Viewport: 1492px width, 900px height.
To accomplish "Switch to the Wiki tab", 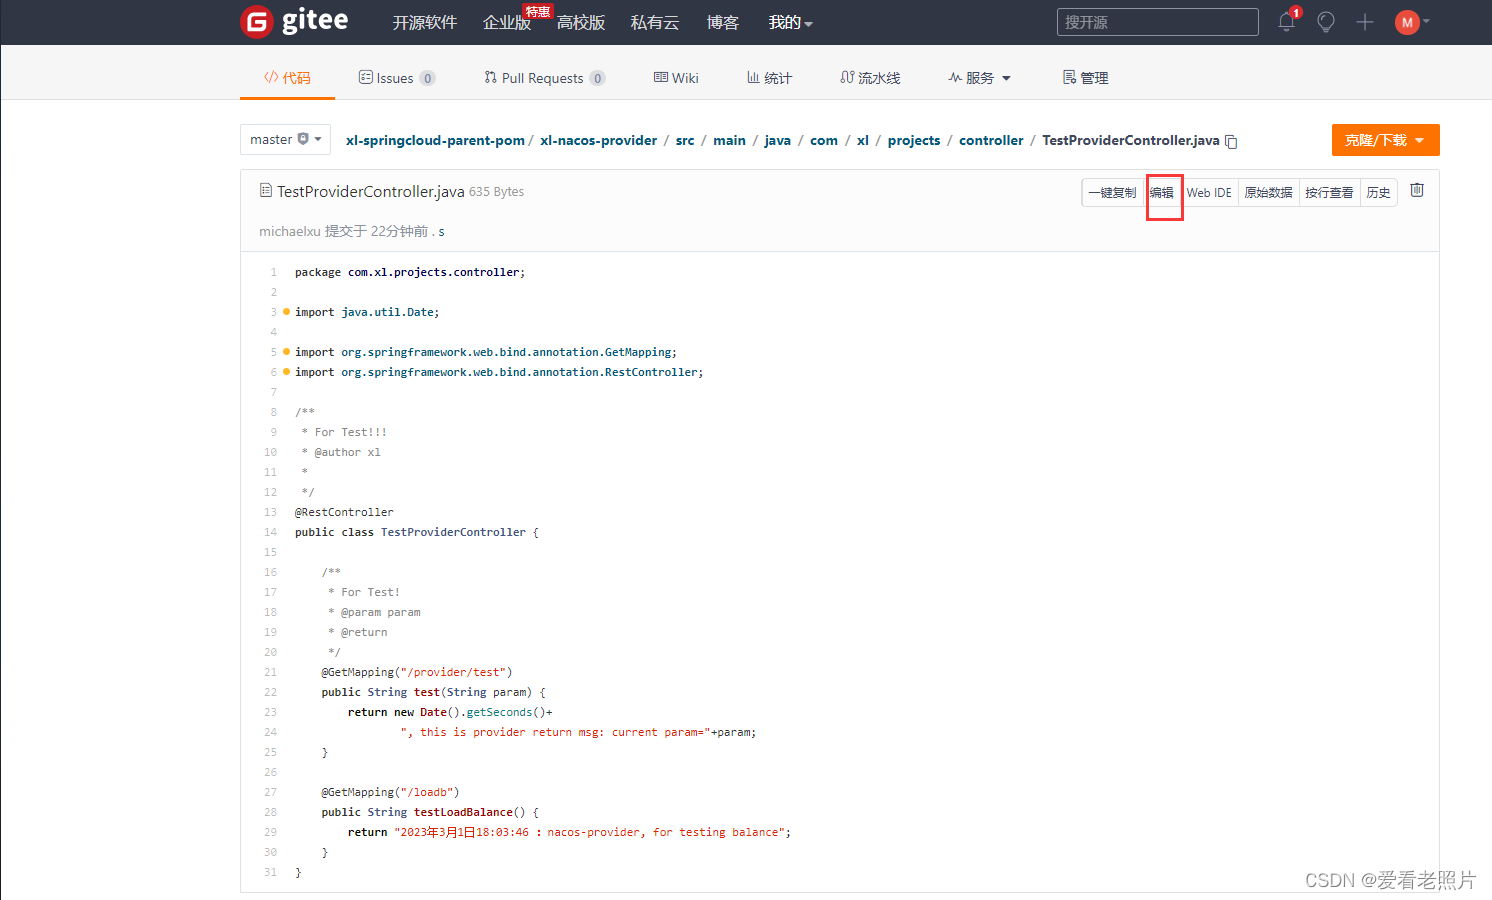I will tap(676, 78).
